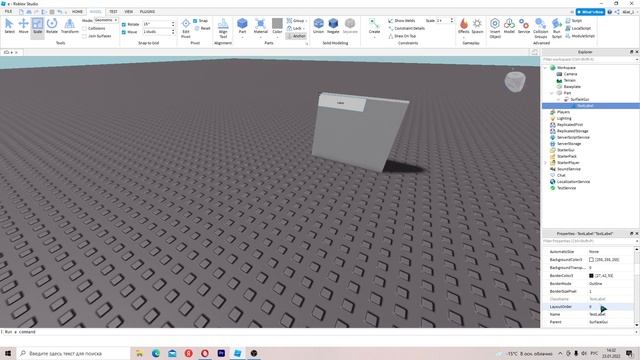The height and width of the screenshot is (360, 640).
Task: Toggle the Anchor button
Action: (296, 36)
